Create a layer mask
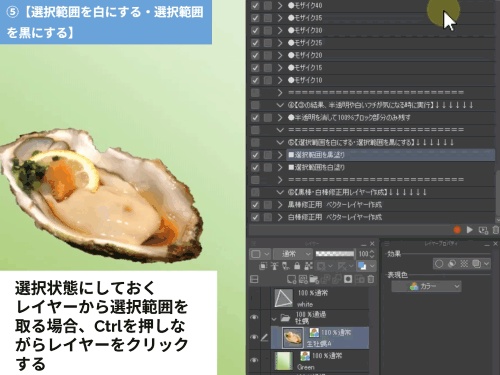The image size is (500, 375). (x=348, y=279)
